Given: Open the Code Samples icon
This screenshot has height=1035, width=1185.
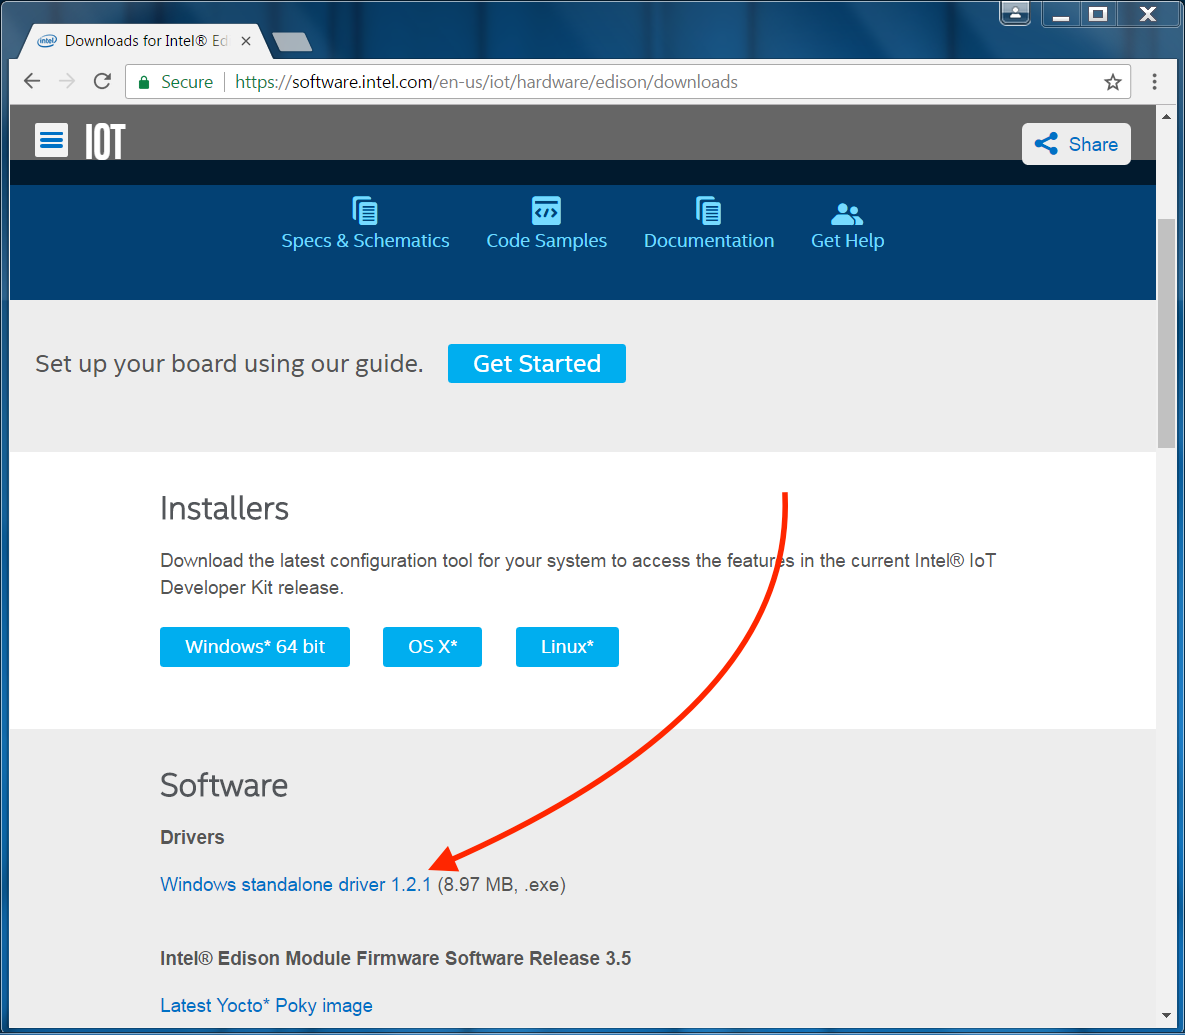Looking at the screenshot, I should tap(546, 211).
